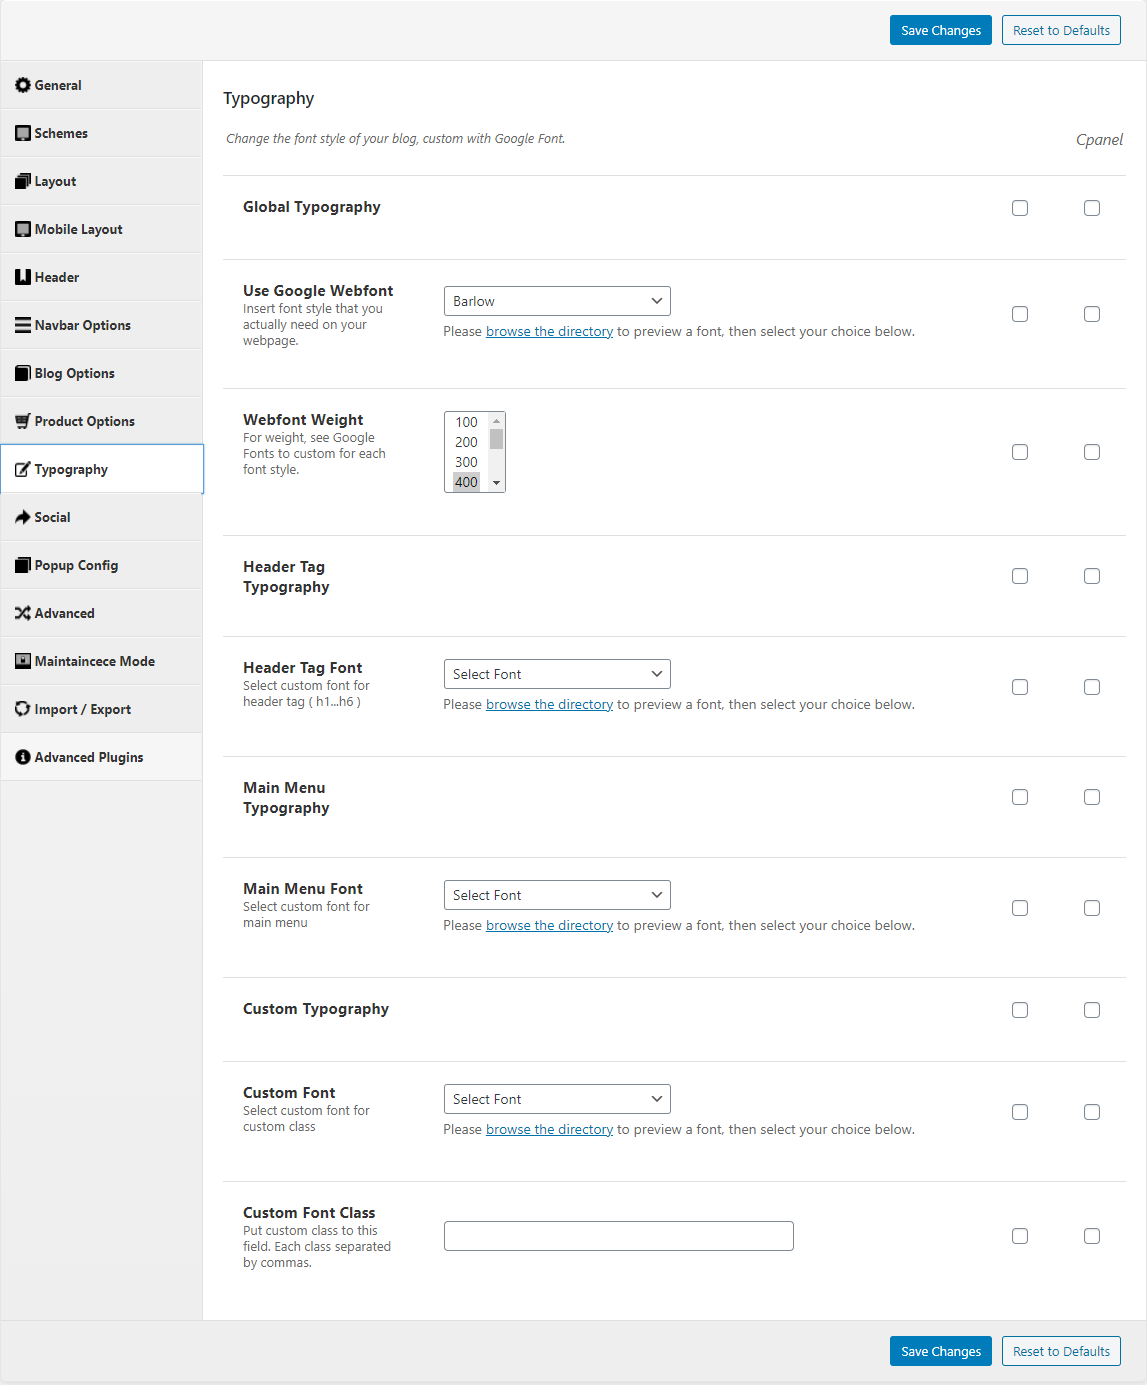Click the Advanced Plugins info icon

click(x=23, y=757)
